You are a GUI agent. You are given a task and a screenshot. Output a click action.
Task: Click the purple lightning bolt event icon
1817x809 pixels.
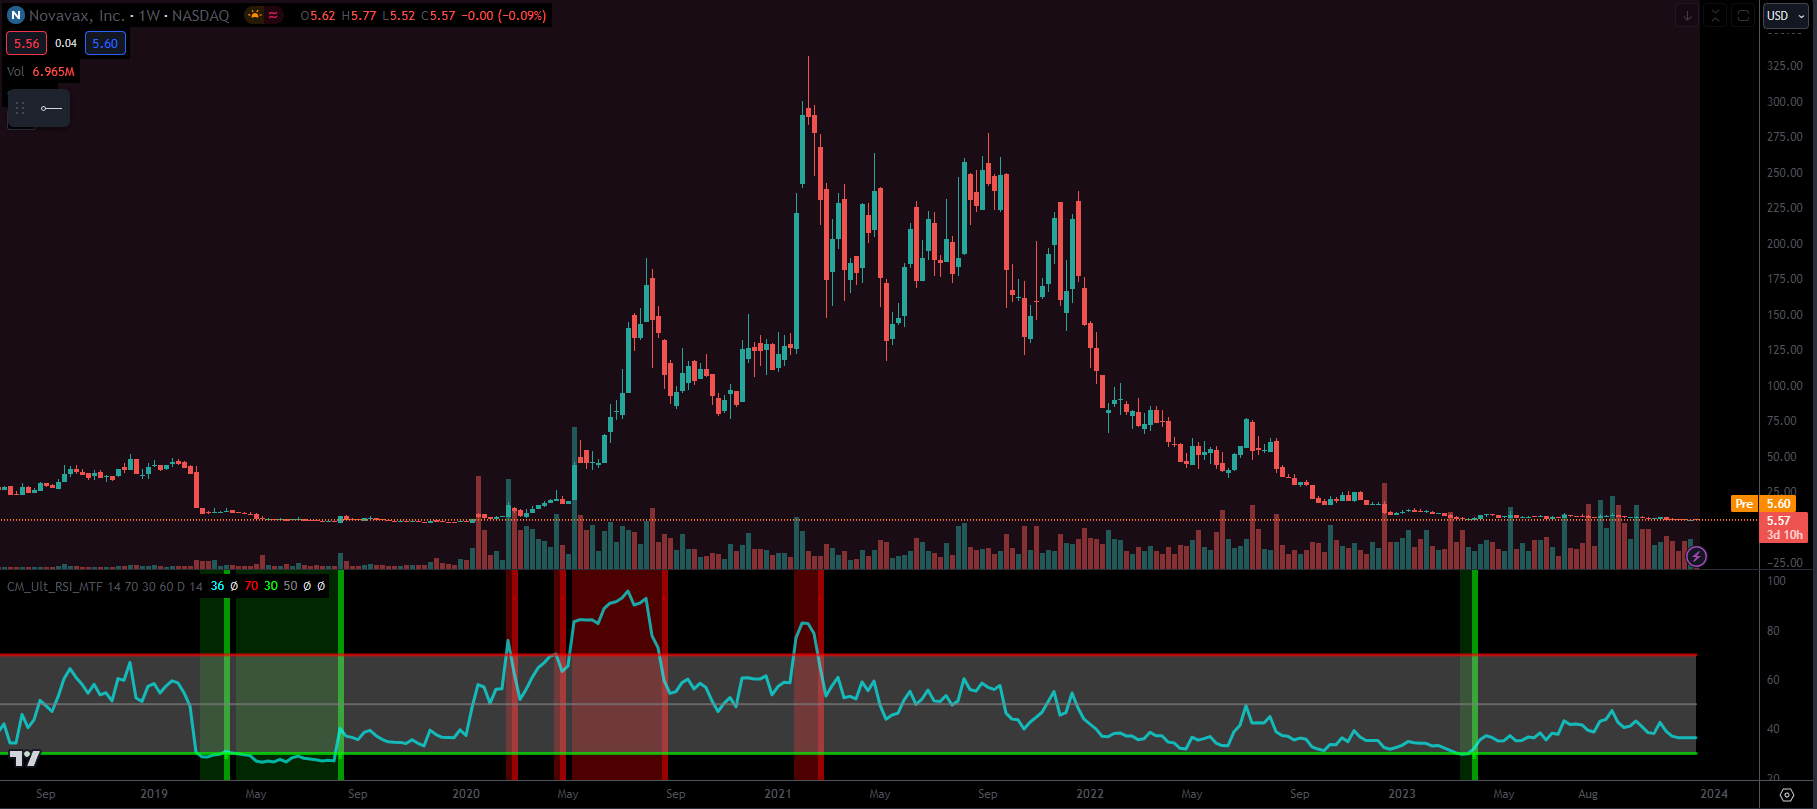pos(1696,556)
